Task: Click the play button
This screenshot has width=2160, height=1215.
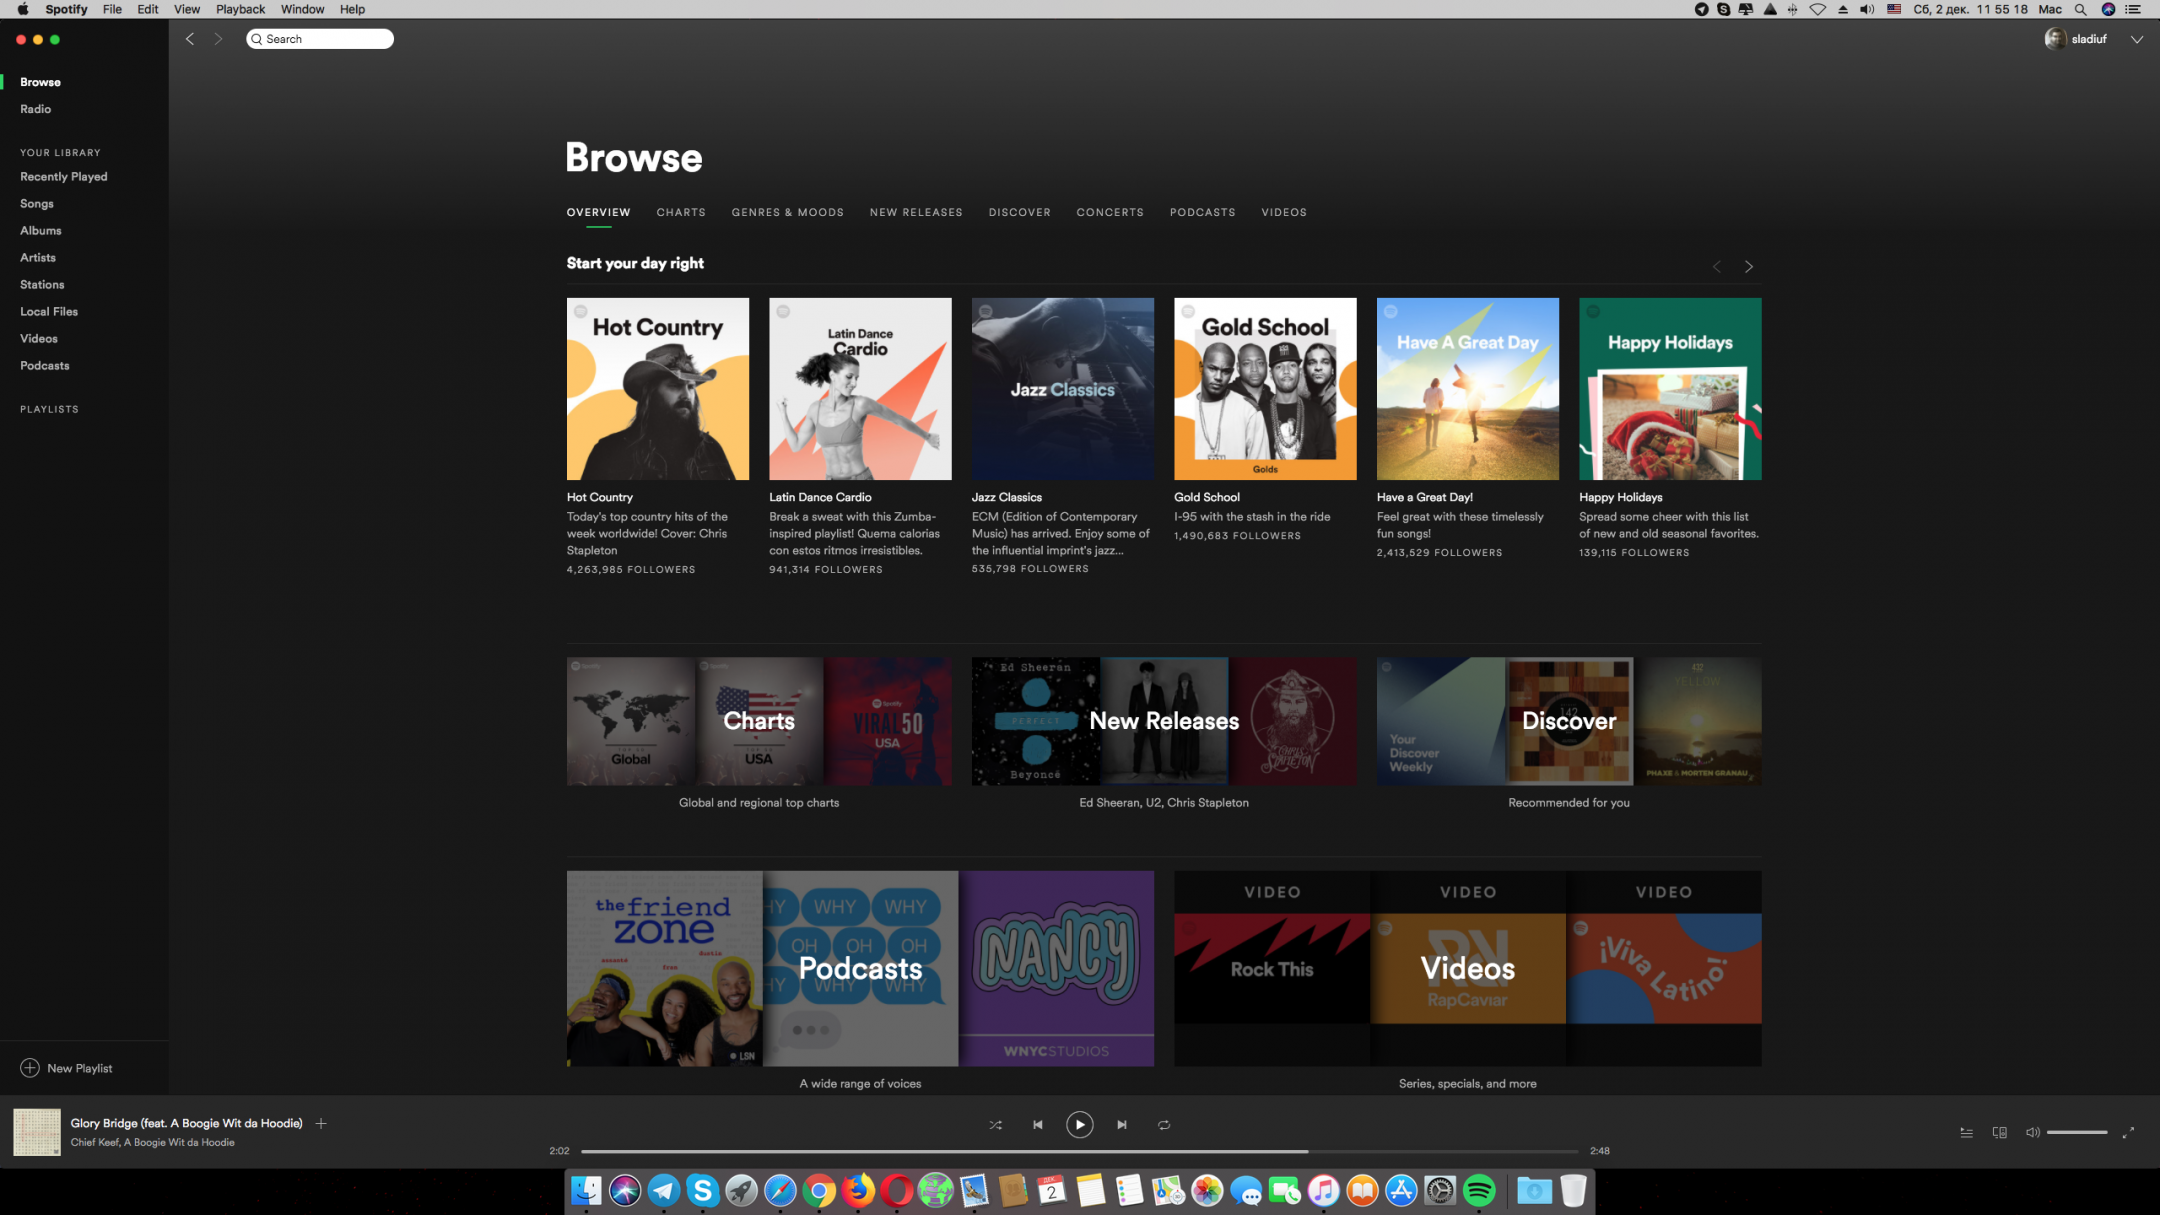Action: click(x=1079, y=1125)
